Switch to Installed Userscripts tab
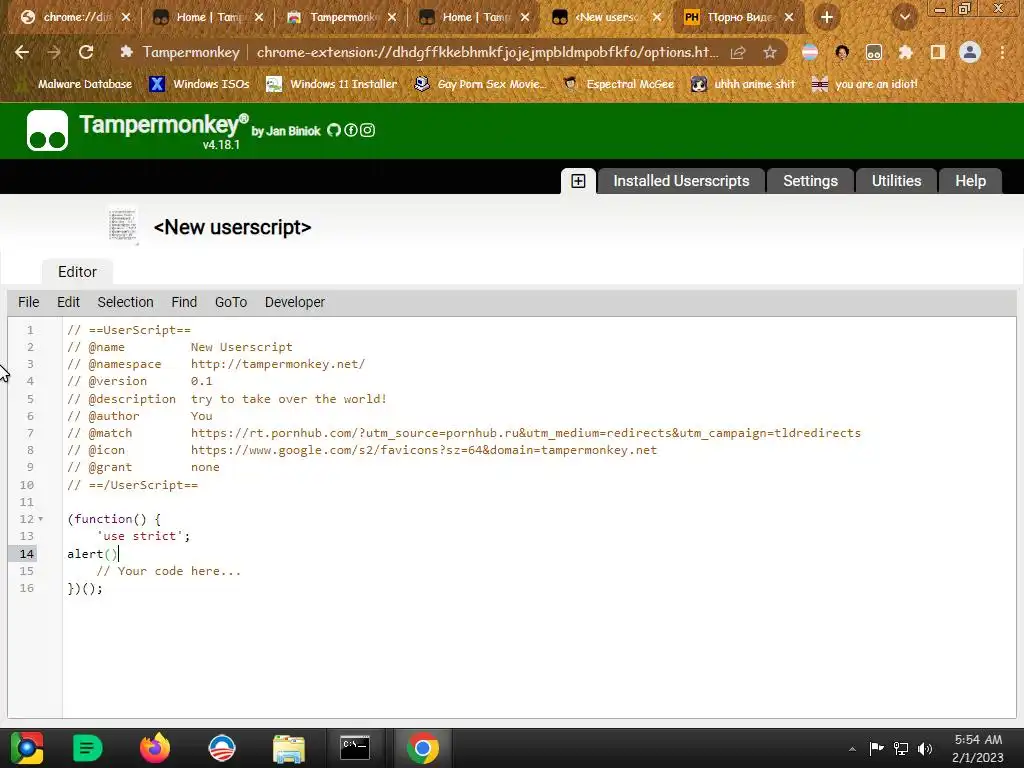Screen dimensions: 1024x768 coord(681,181)
